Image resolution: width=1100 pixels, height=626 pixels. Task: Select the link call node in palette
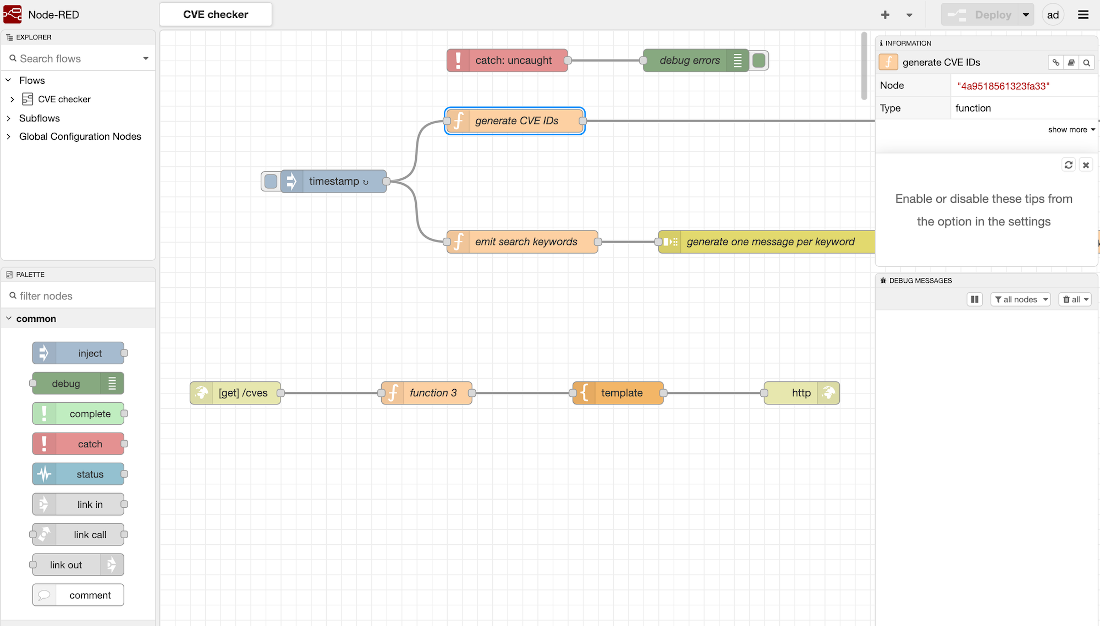[x=78, y=534]
